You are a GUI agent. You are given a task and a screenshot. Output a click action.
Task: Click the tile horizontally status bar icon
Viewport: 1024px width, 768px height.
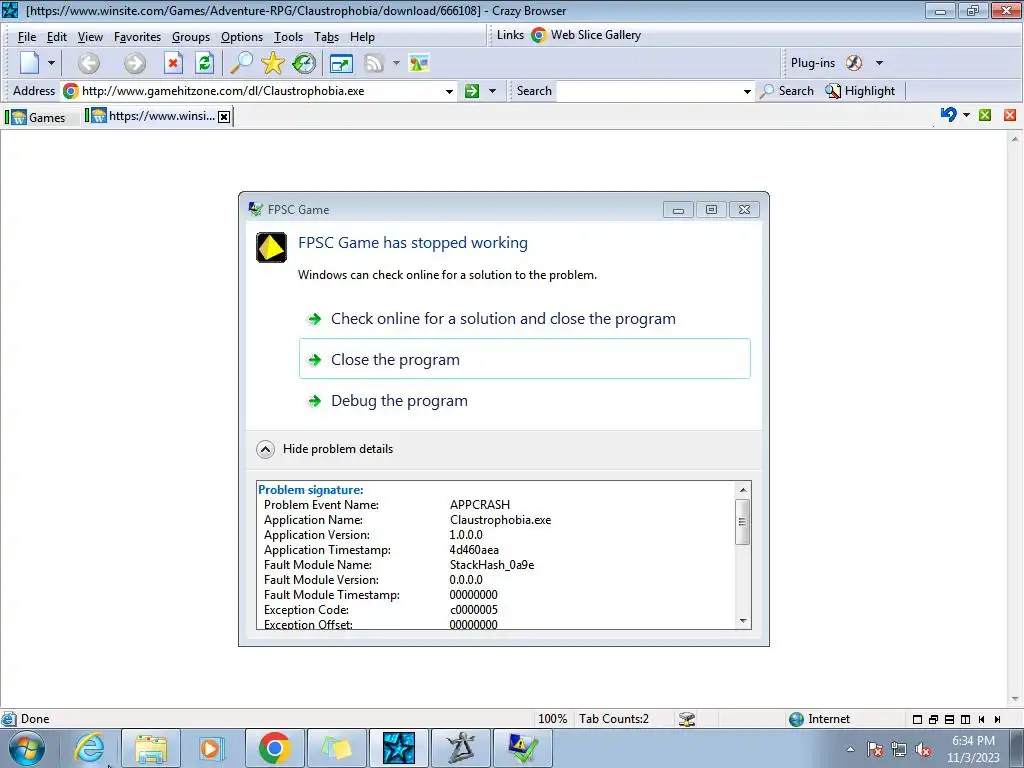(950, 719)
